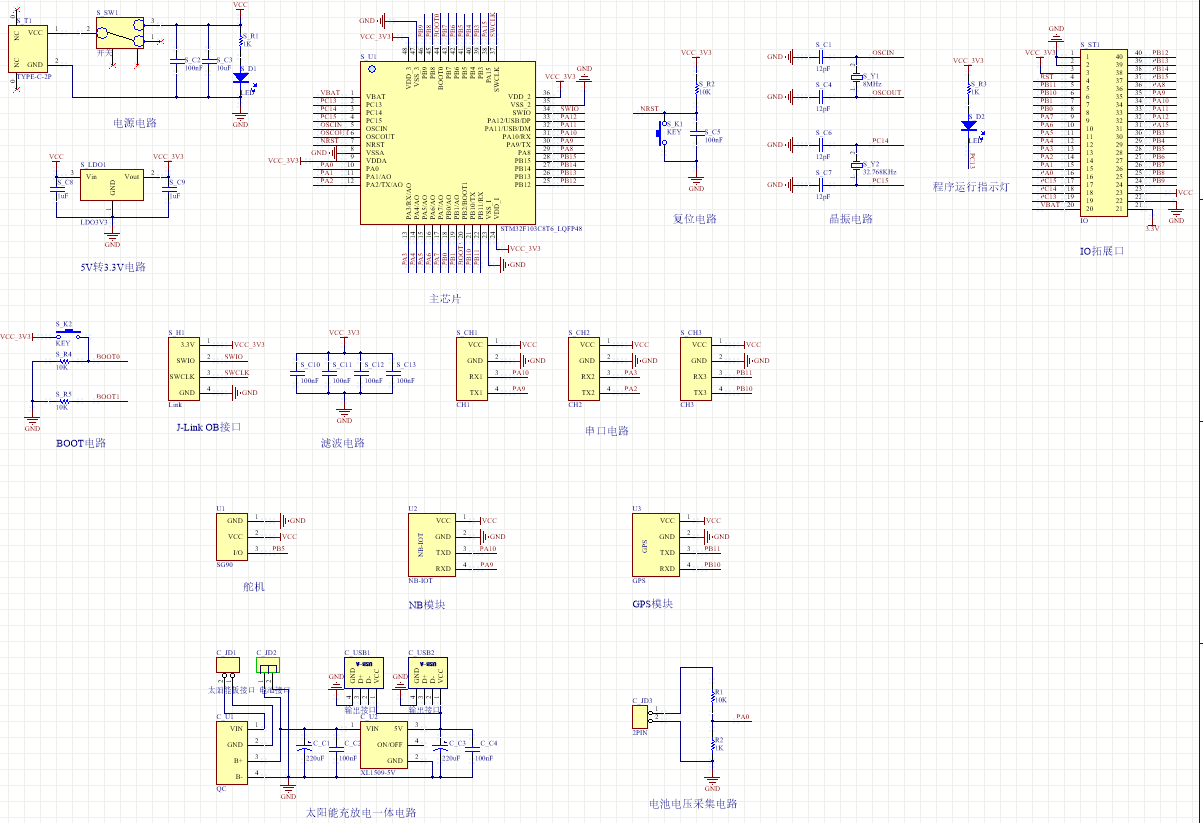The image size is (1203, 823).
Task: Click the 'OSCOUT' net label near crystal
Action: [x=886, y=92]
